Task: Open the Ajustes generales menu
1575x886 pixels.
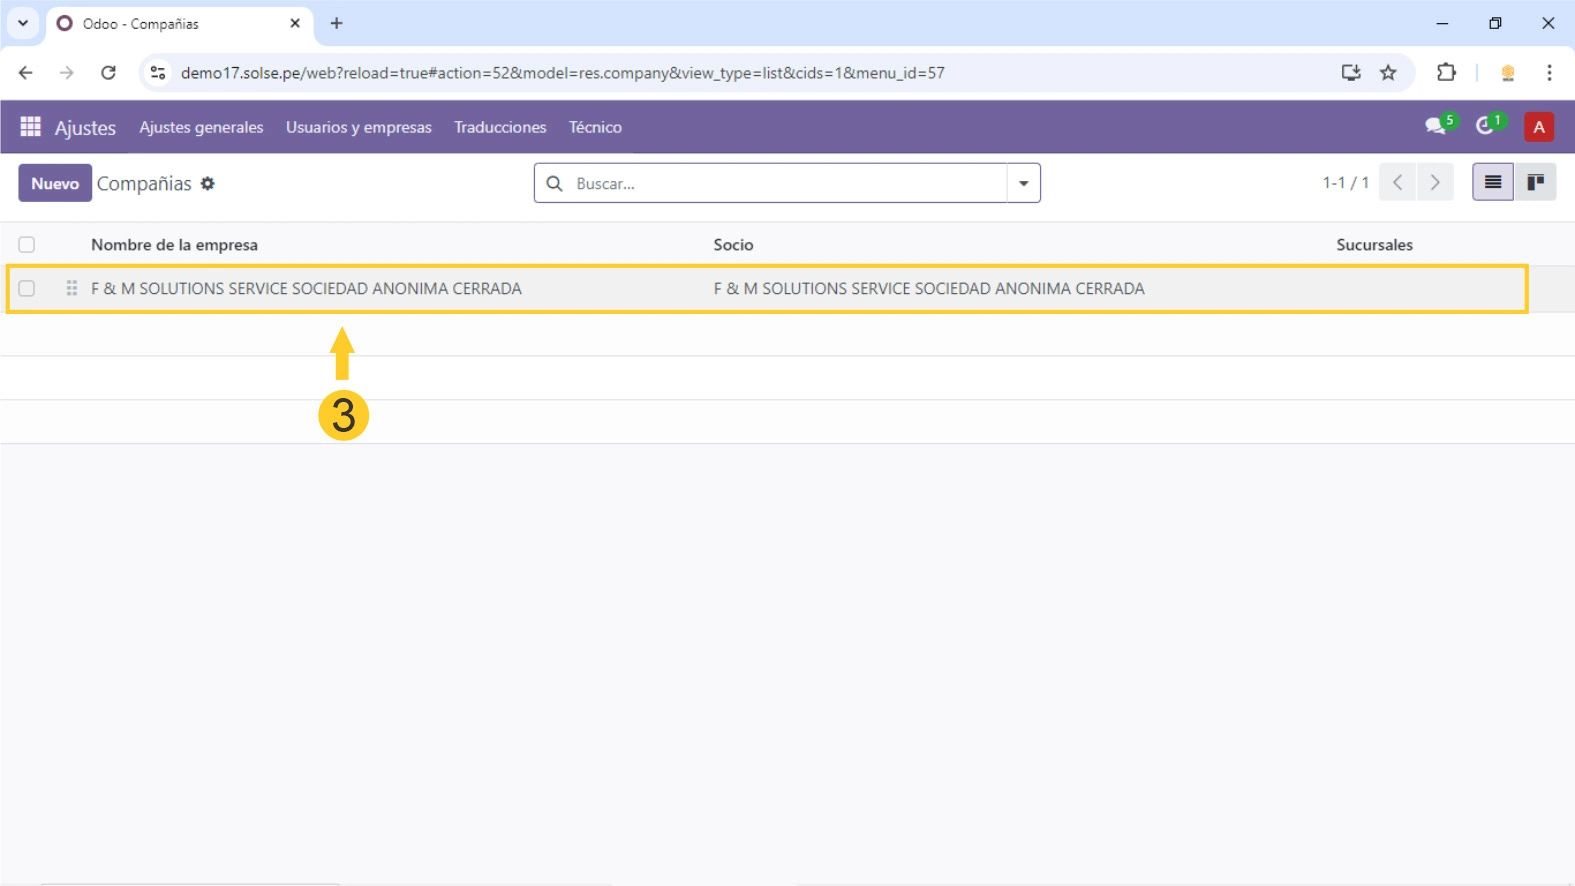Action: click(x=201, y=127)
